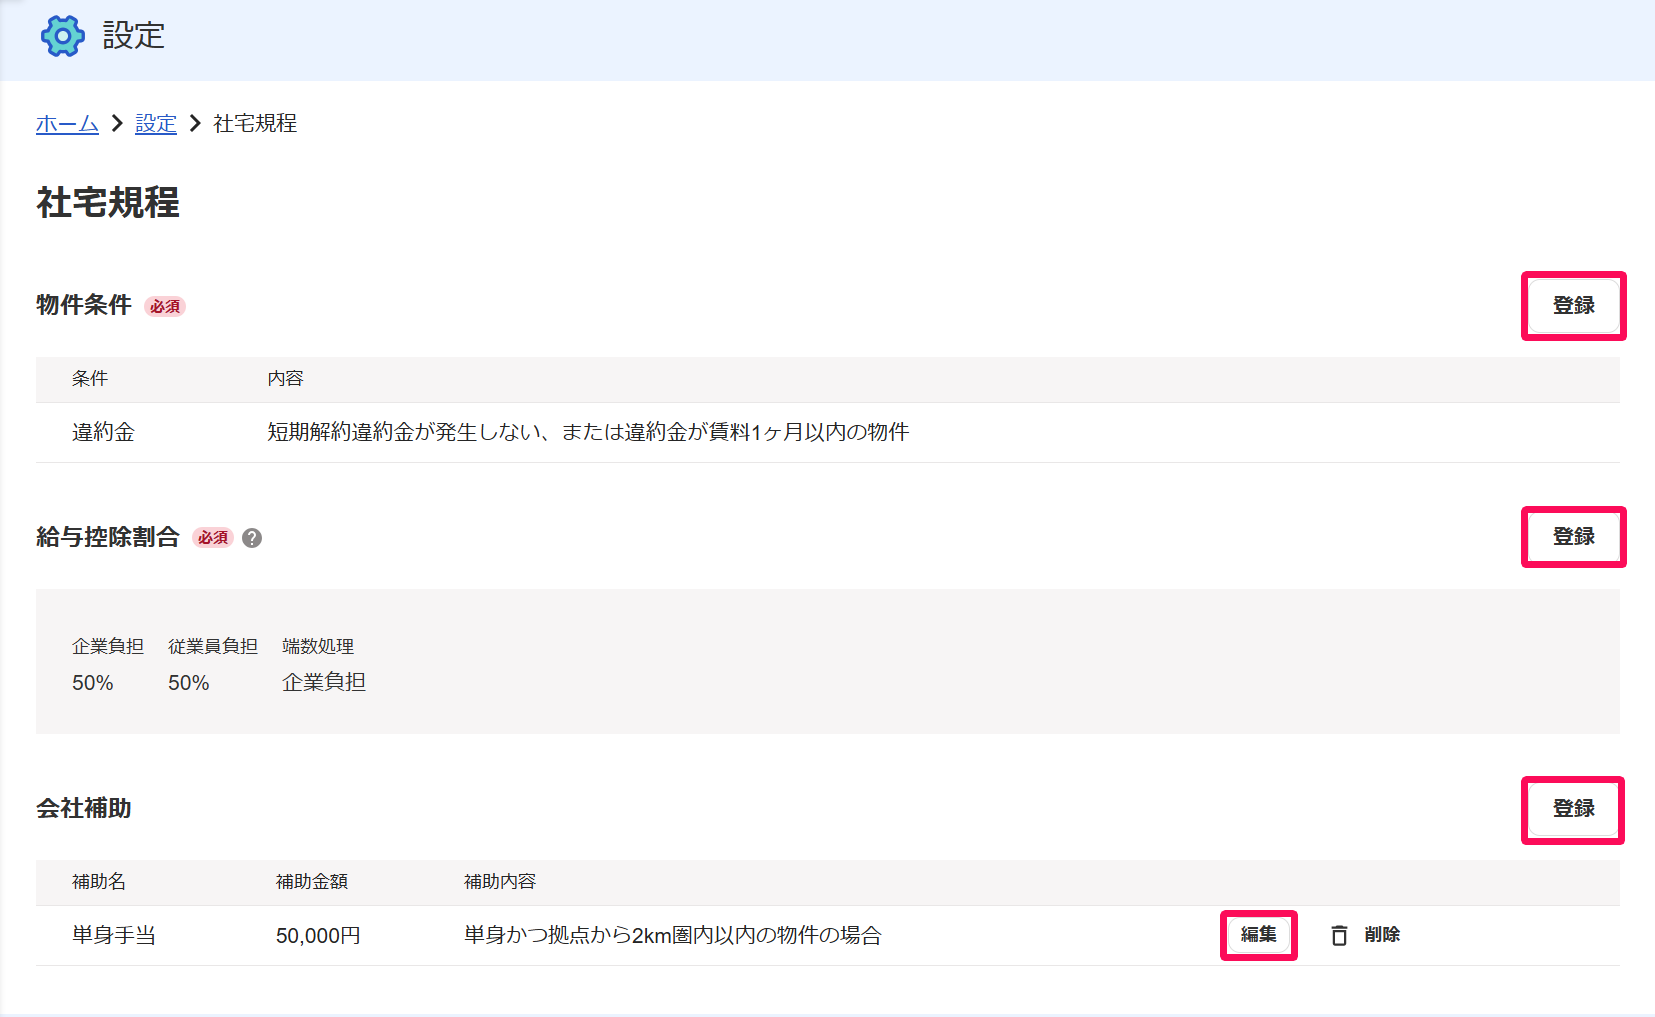Select the 企業負担 value under 端数処理

324,682
